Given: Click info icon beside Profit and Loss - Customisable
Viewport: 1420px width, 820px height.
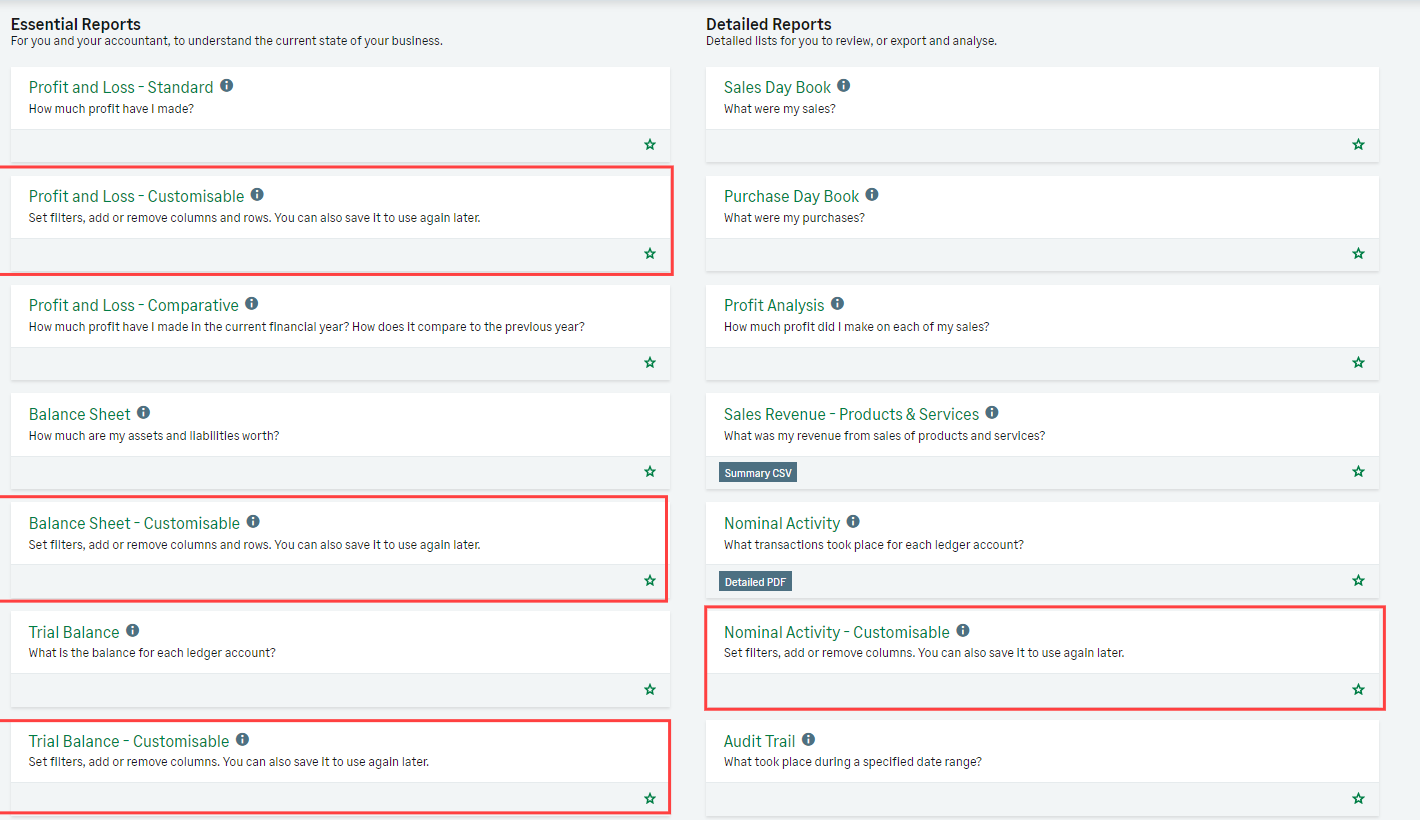Looking at the screenshot, I should coord(258,195).
